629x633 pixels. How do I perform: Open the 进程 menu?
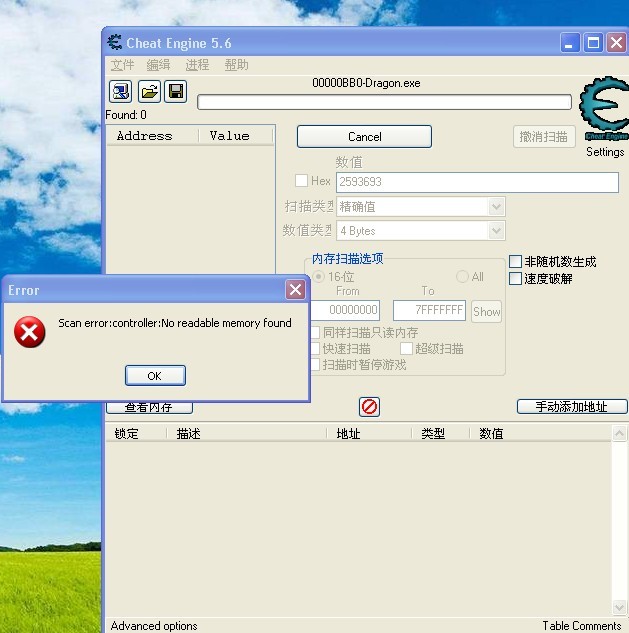click(197, 65)
